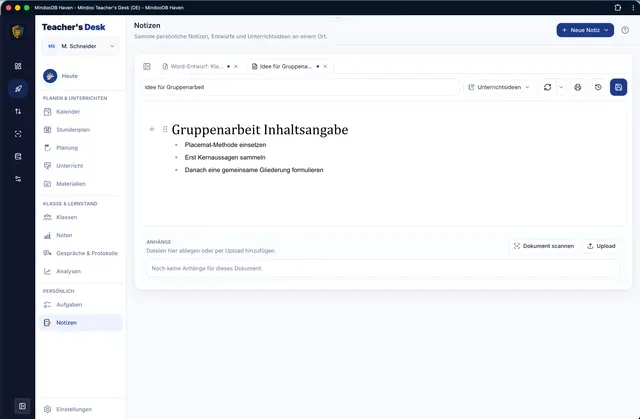Close the Word-Entwurf tab

pos(236,66)
